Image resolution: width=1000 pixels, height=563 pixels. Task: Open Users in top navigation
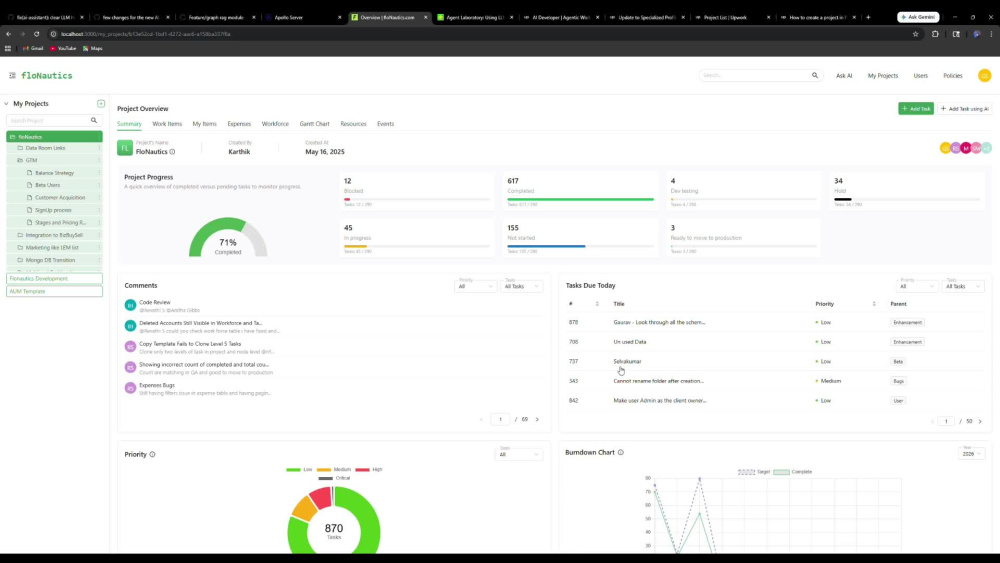point(920,76)
